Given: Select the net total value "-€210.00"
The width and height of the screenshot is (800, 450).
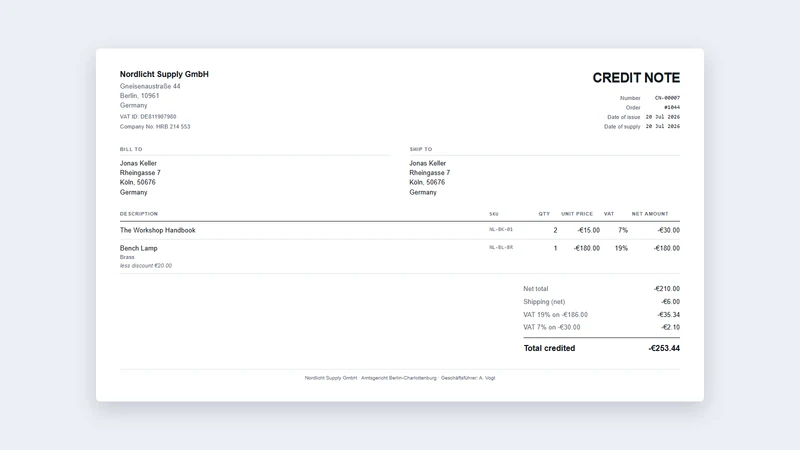Looking at the screenshot, I should (x=667, y=289).
